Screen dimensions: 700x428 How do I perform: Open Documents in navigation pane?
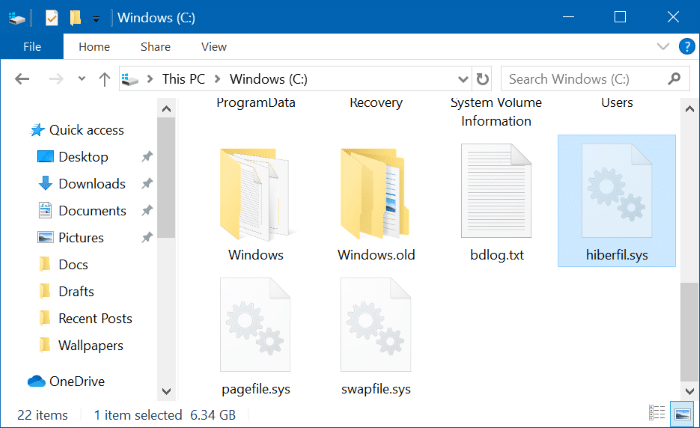pyautogui.click(x=92, y=210)
